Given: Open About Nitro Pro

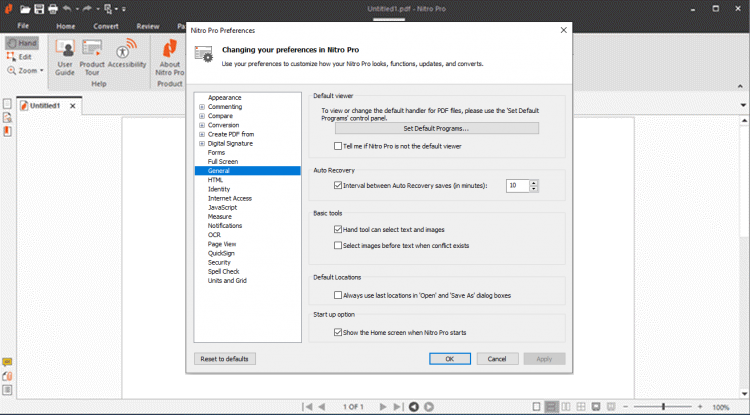Looking at the screenshot, I should click(x=170, y=57).
